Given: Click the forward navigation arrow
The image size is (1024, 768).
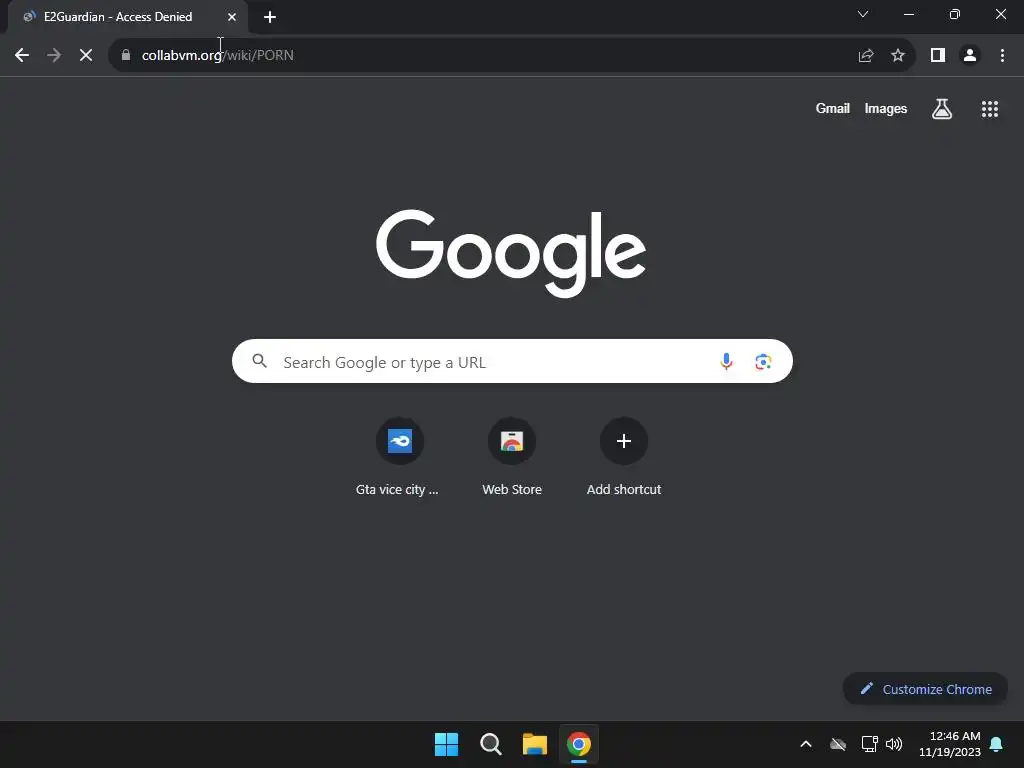Looking at the screenshot, I should tap(54, 56).
